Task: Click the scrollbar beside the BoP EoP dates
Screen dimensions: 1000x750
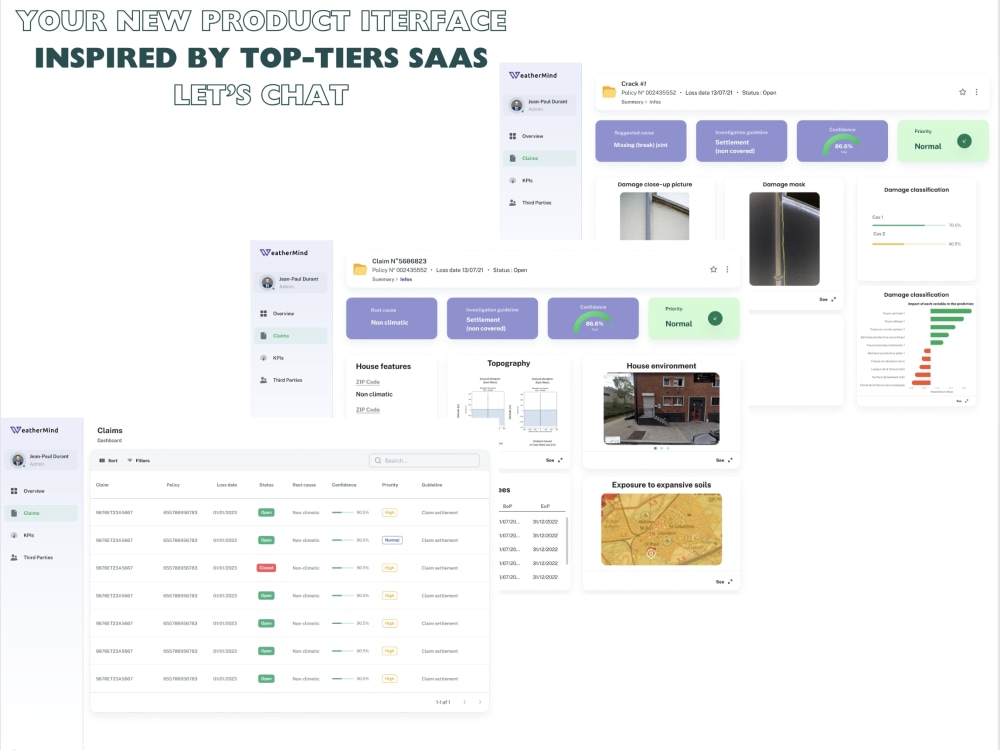Action: (x=567, y=541)
